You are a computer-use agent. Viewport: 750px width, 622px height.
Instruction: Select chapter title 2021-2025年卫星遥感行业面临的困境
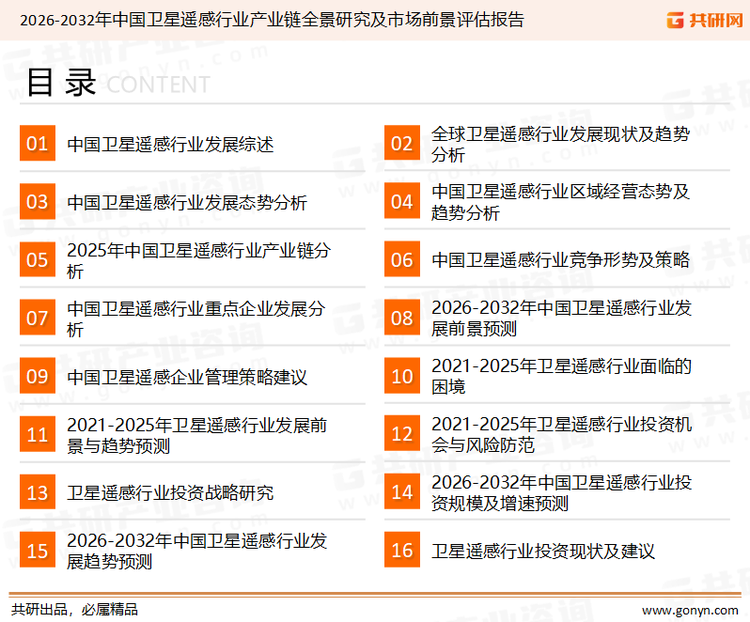562,376
